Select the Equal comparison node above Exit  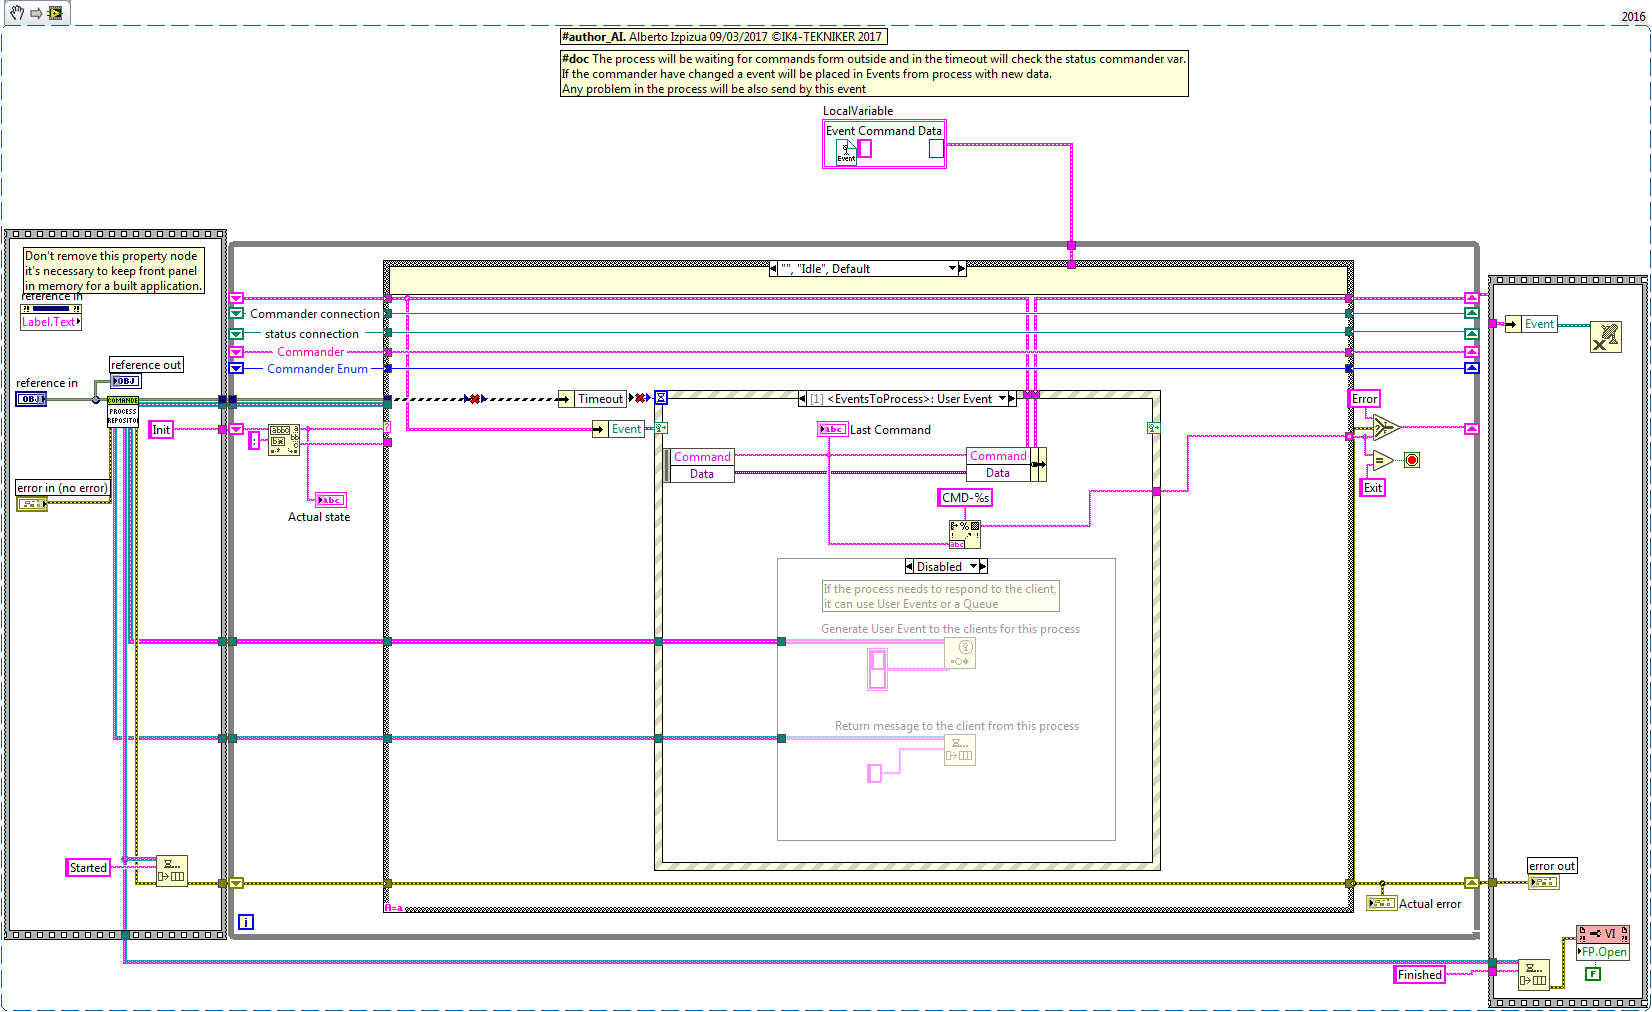click(x=1383, y=460)
